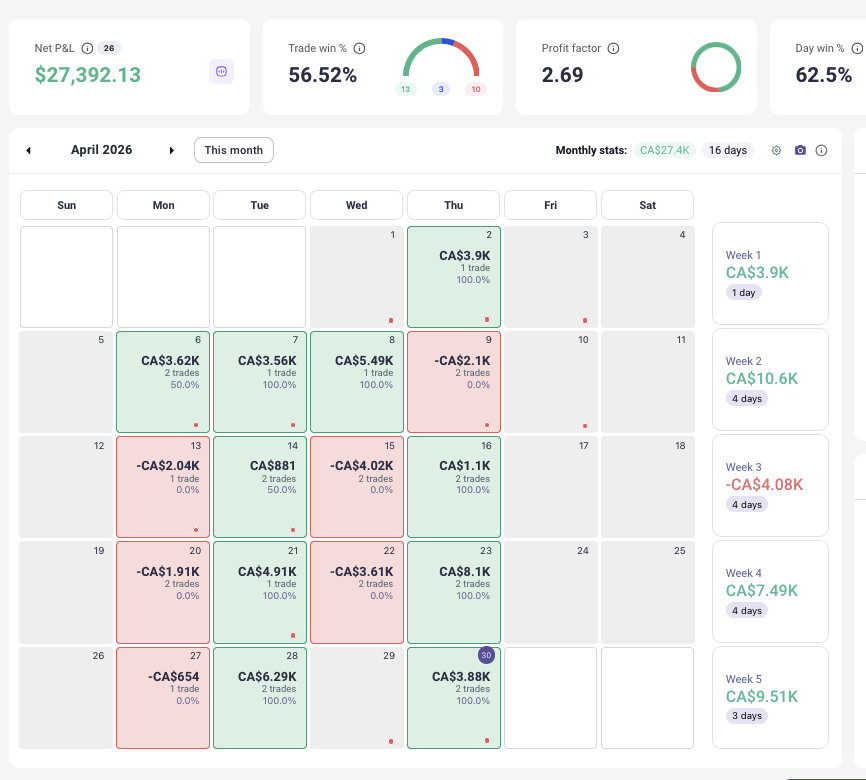
Task: Go to previous month arrow
Action: tap(29, 150)
